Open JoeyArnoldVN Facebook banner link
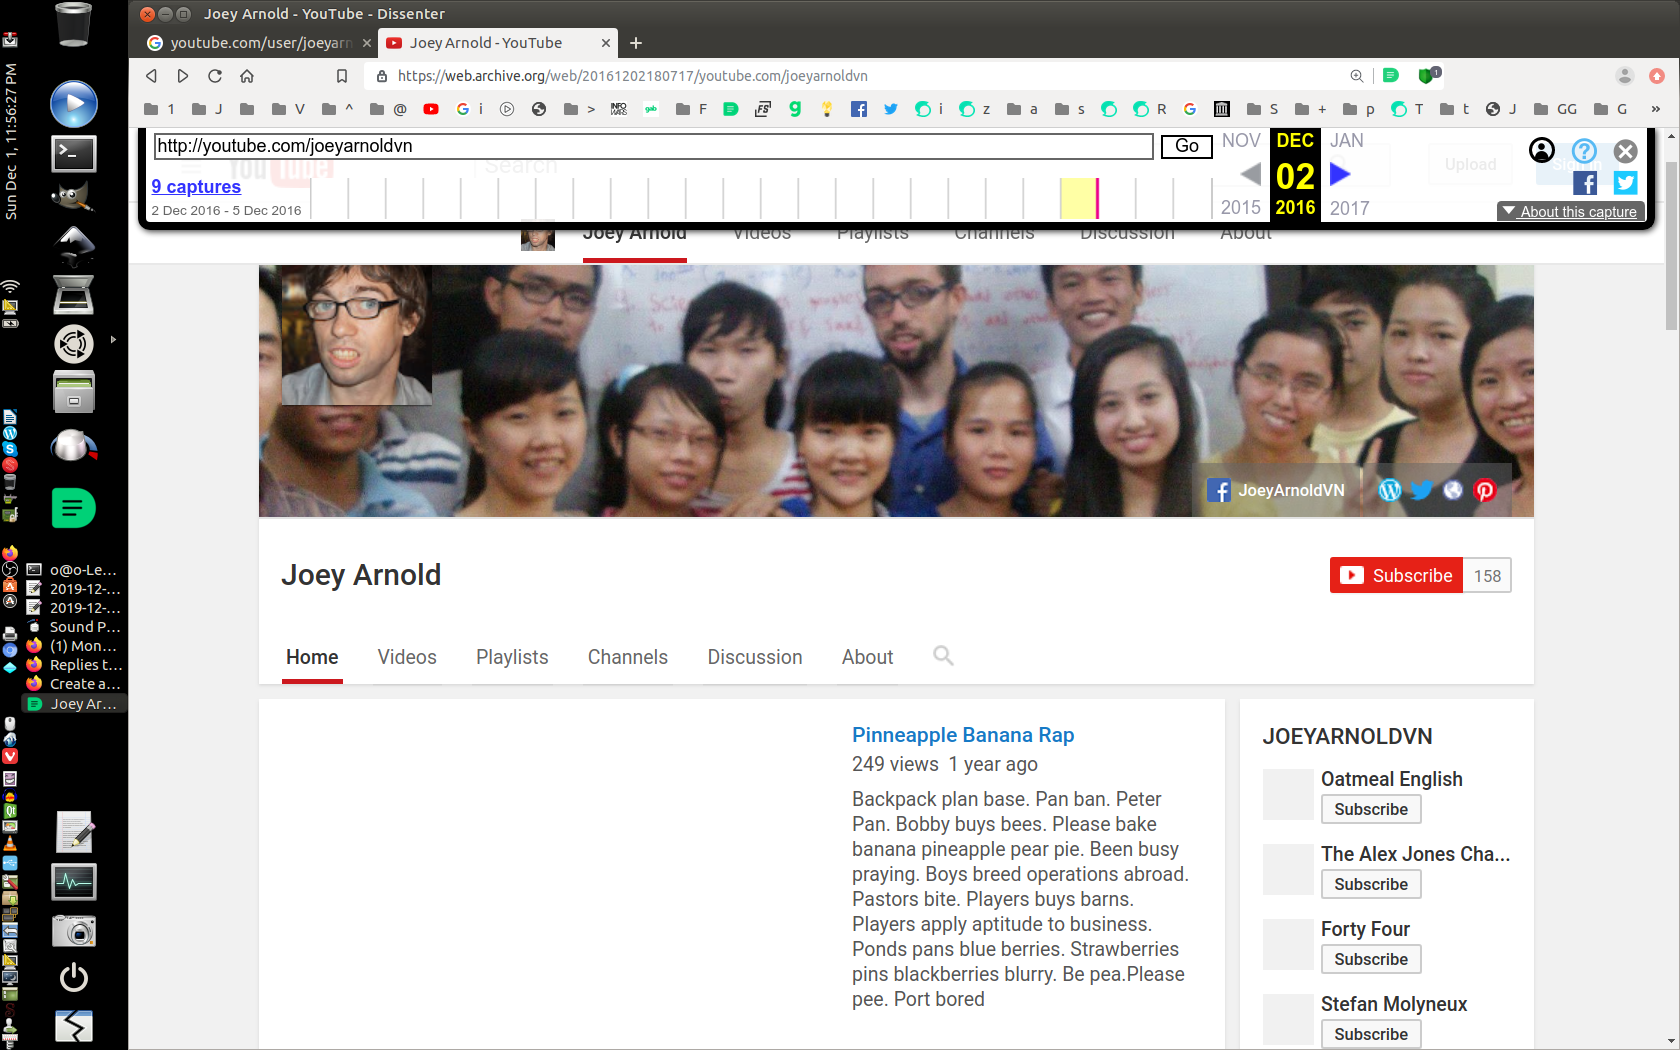The width and height of the screenshot is (1680, 1050). (1276, 490)
